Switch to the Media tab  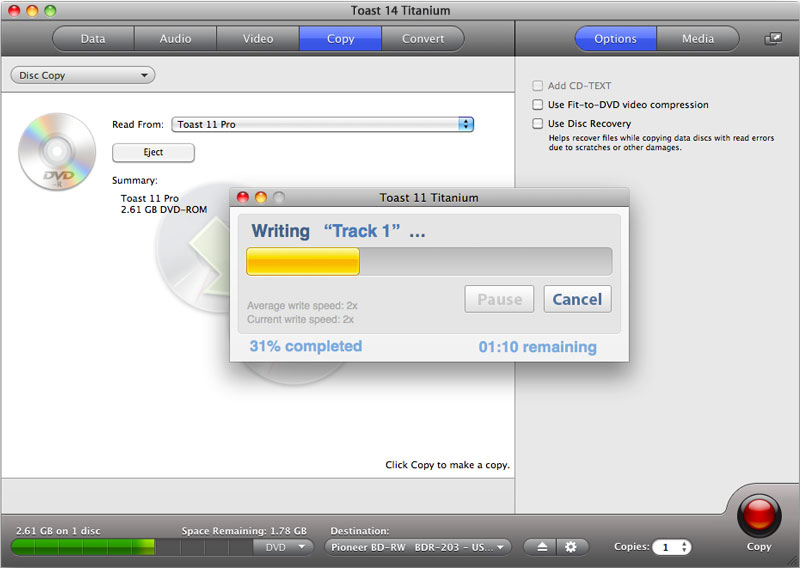pyautogui.click(x=698, y=39)
